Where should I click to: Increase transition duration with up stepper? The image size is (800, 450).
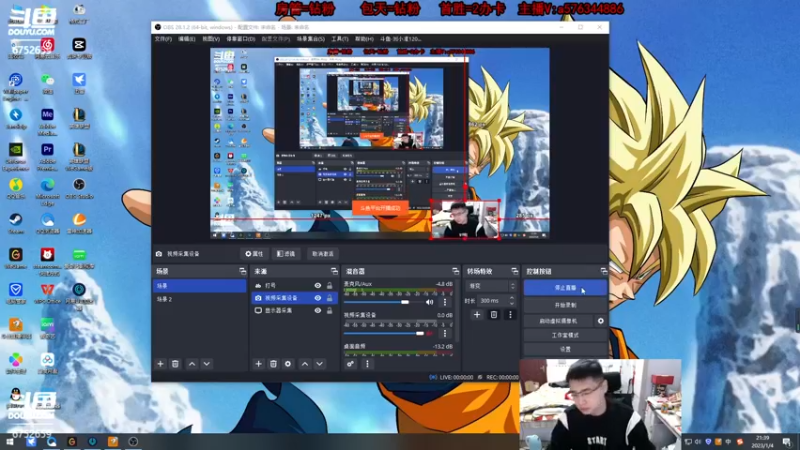click(x=512, y=298)
